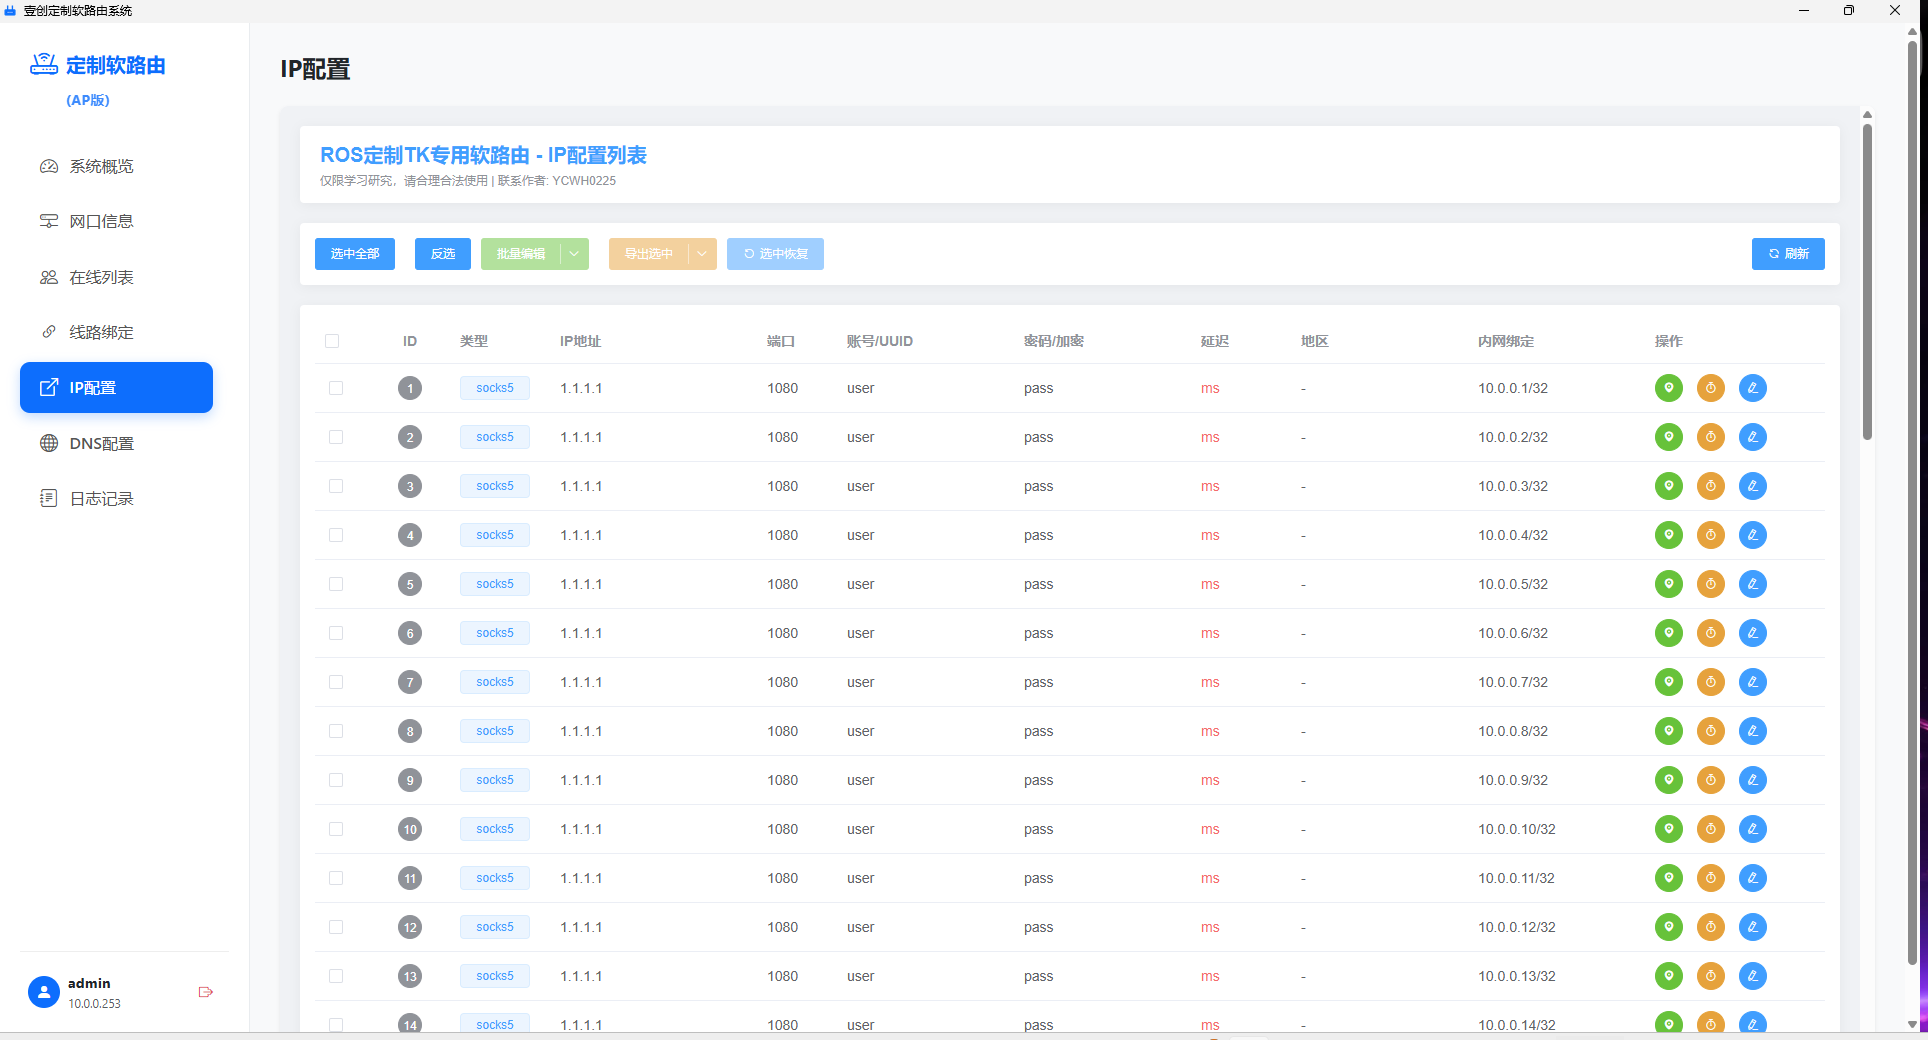Click the orange timer icon in row 3
Viewport: 1928px width, 1040px height.
click(1710, 486)
